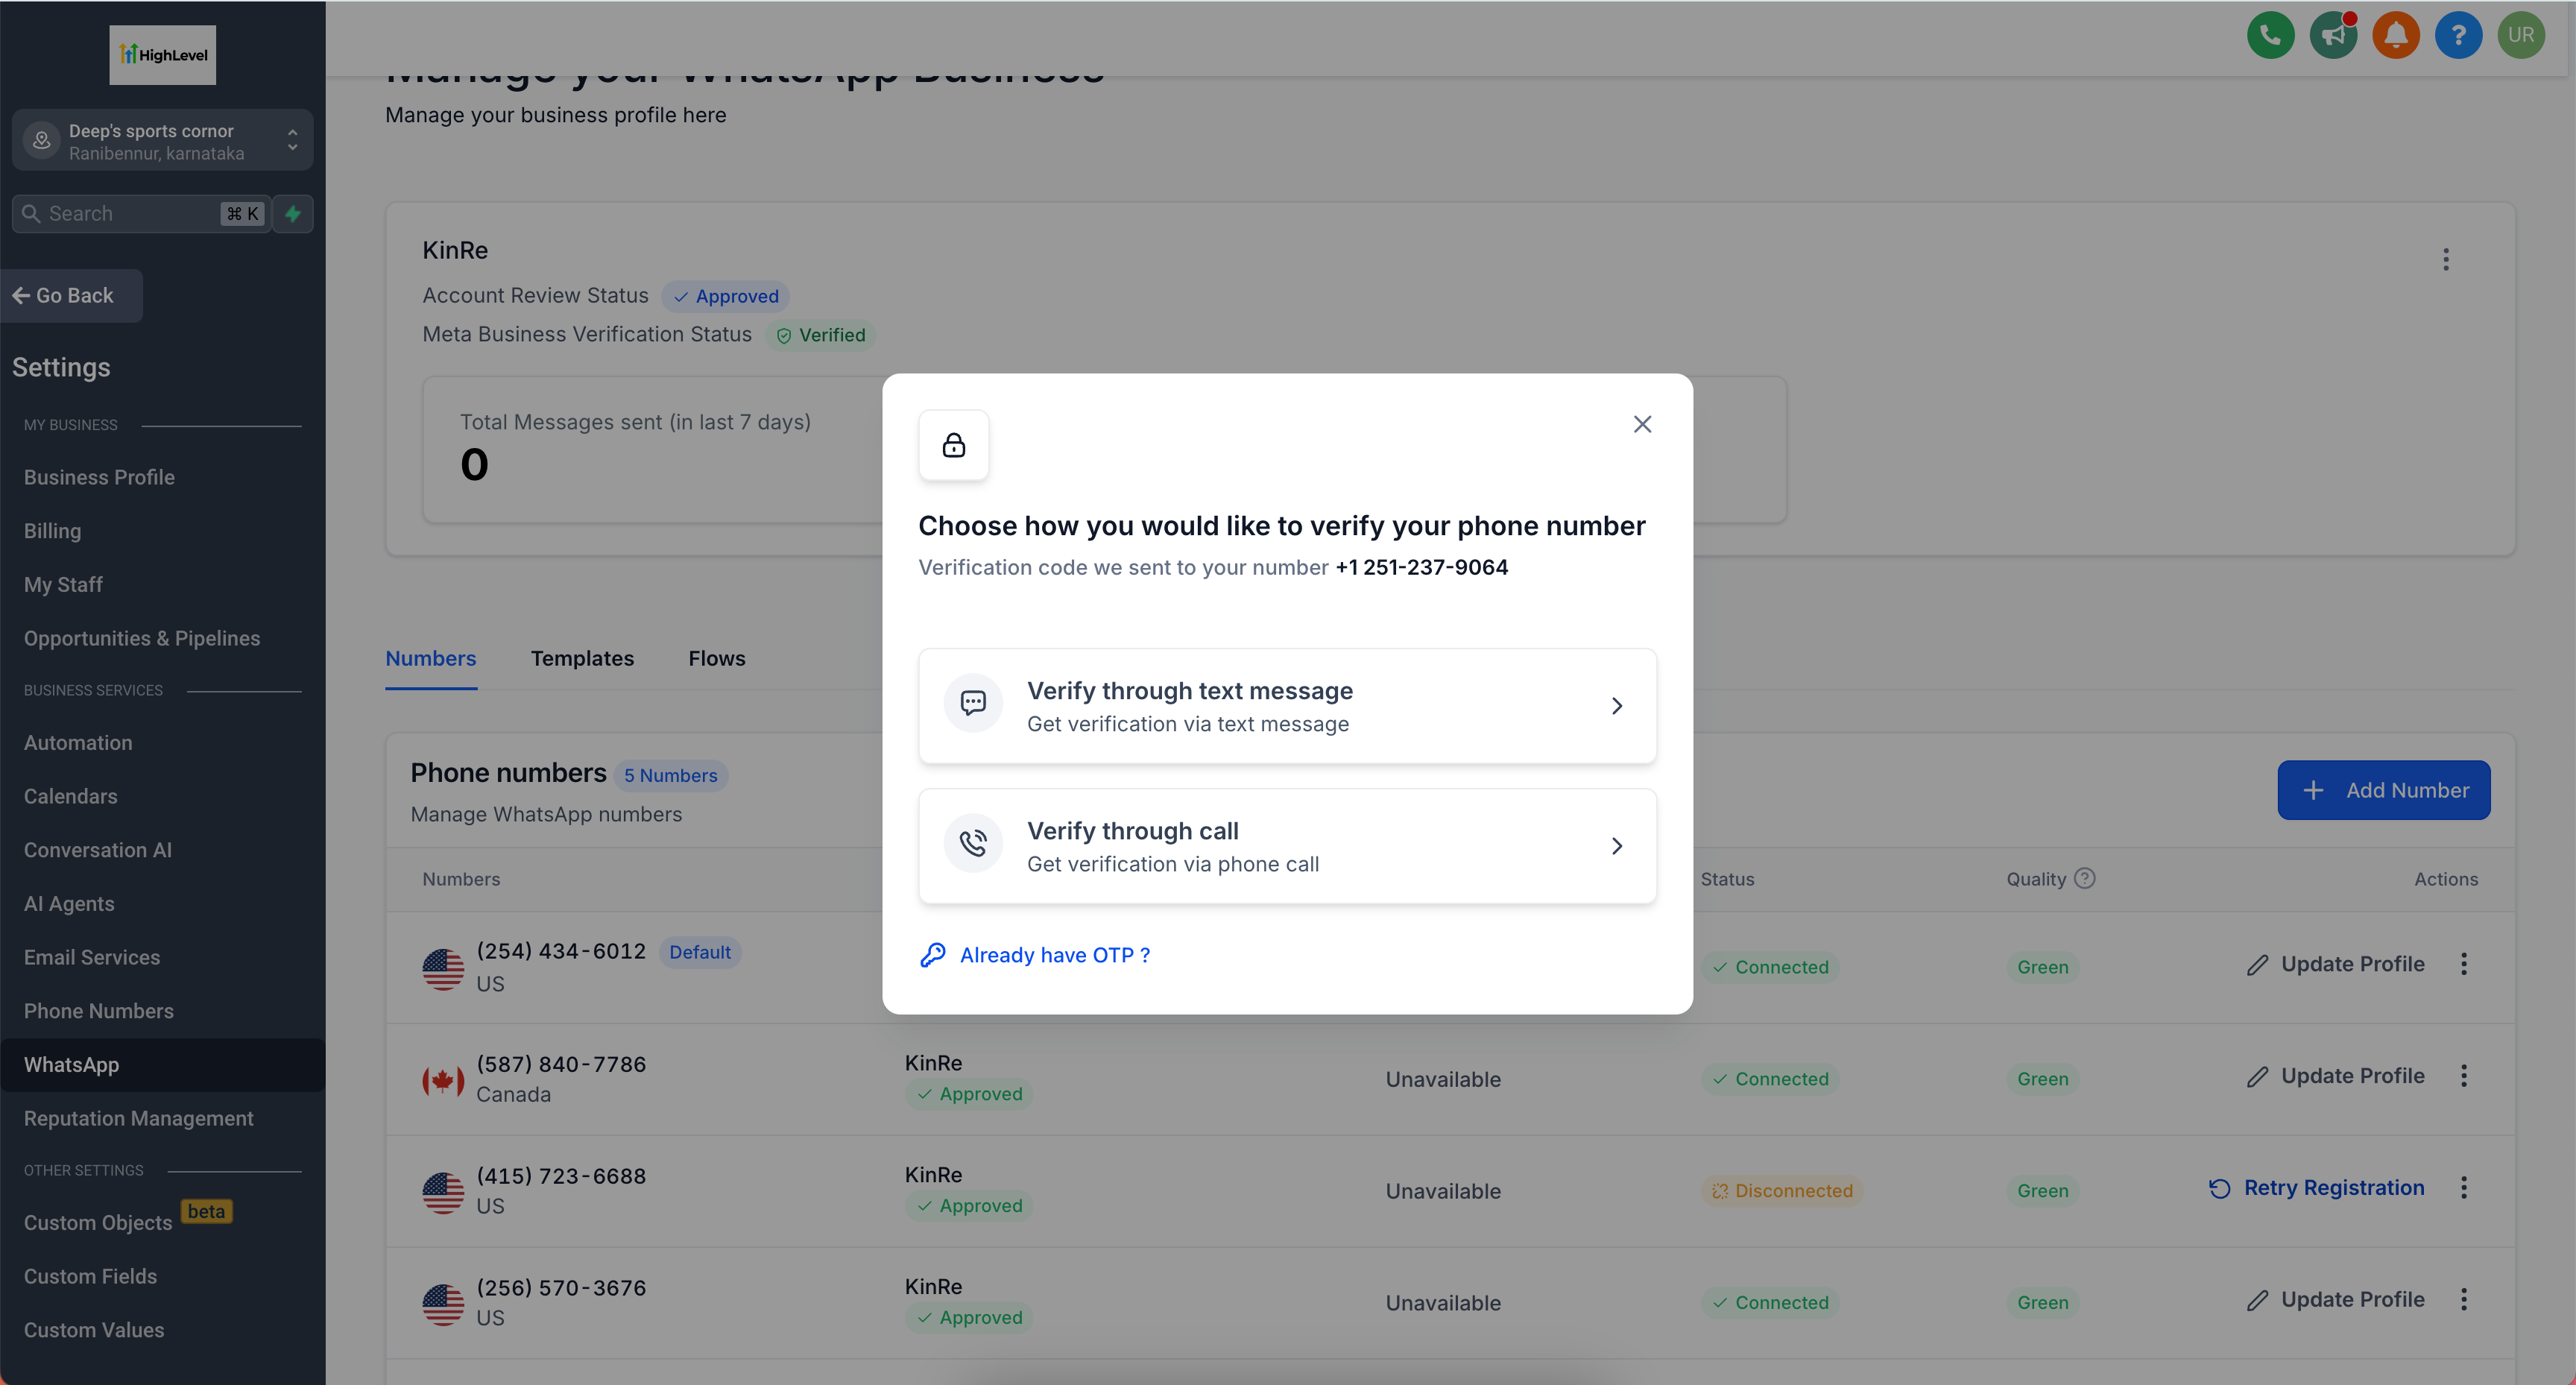Click the phone call icon in dialog
2576x1385 pixels.
(973, 844)
